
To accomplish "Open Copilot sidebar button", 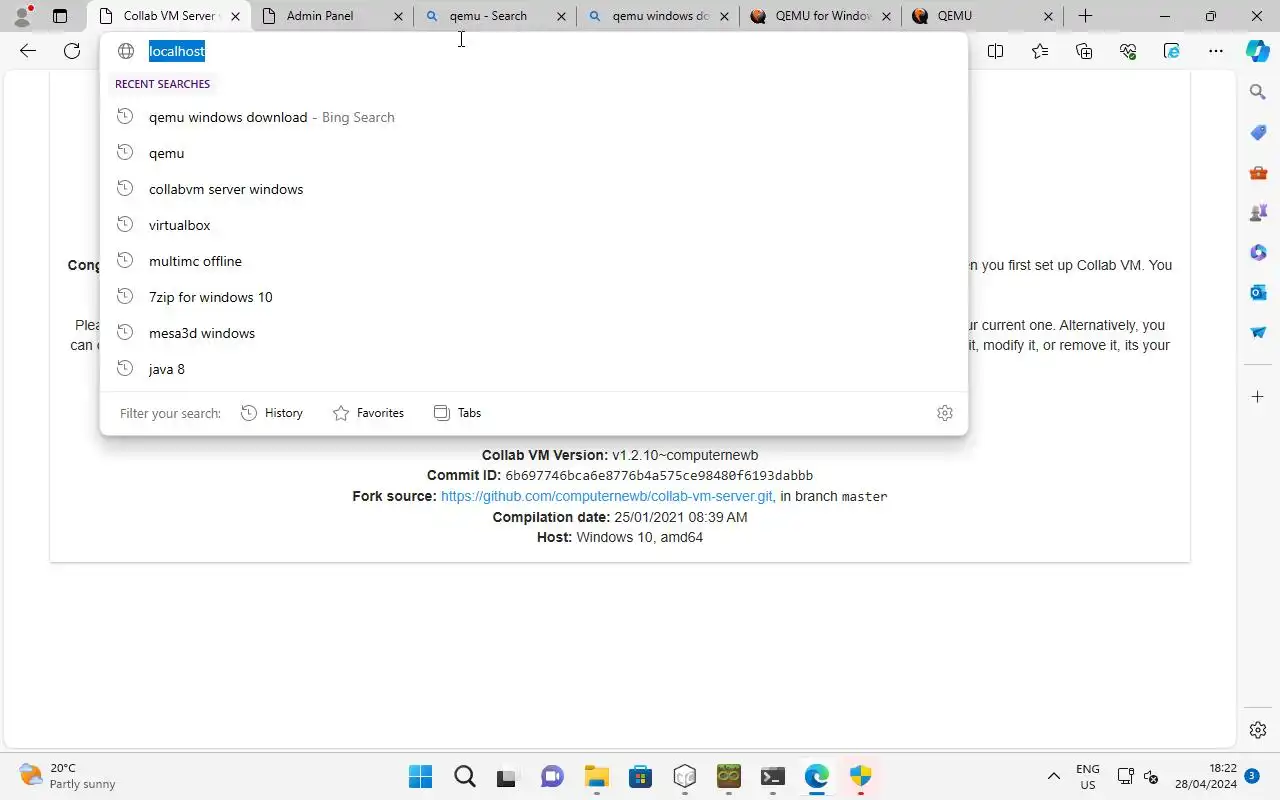I will coord(1258,51).
